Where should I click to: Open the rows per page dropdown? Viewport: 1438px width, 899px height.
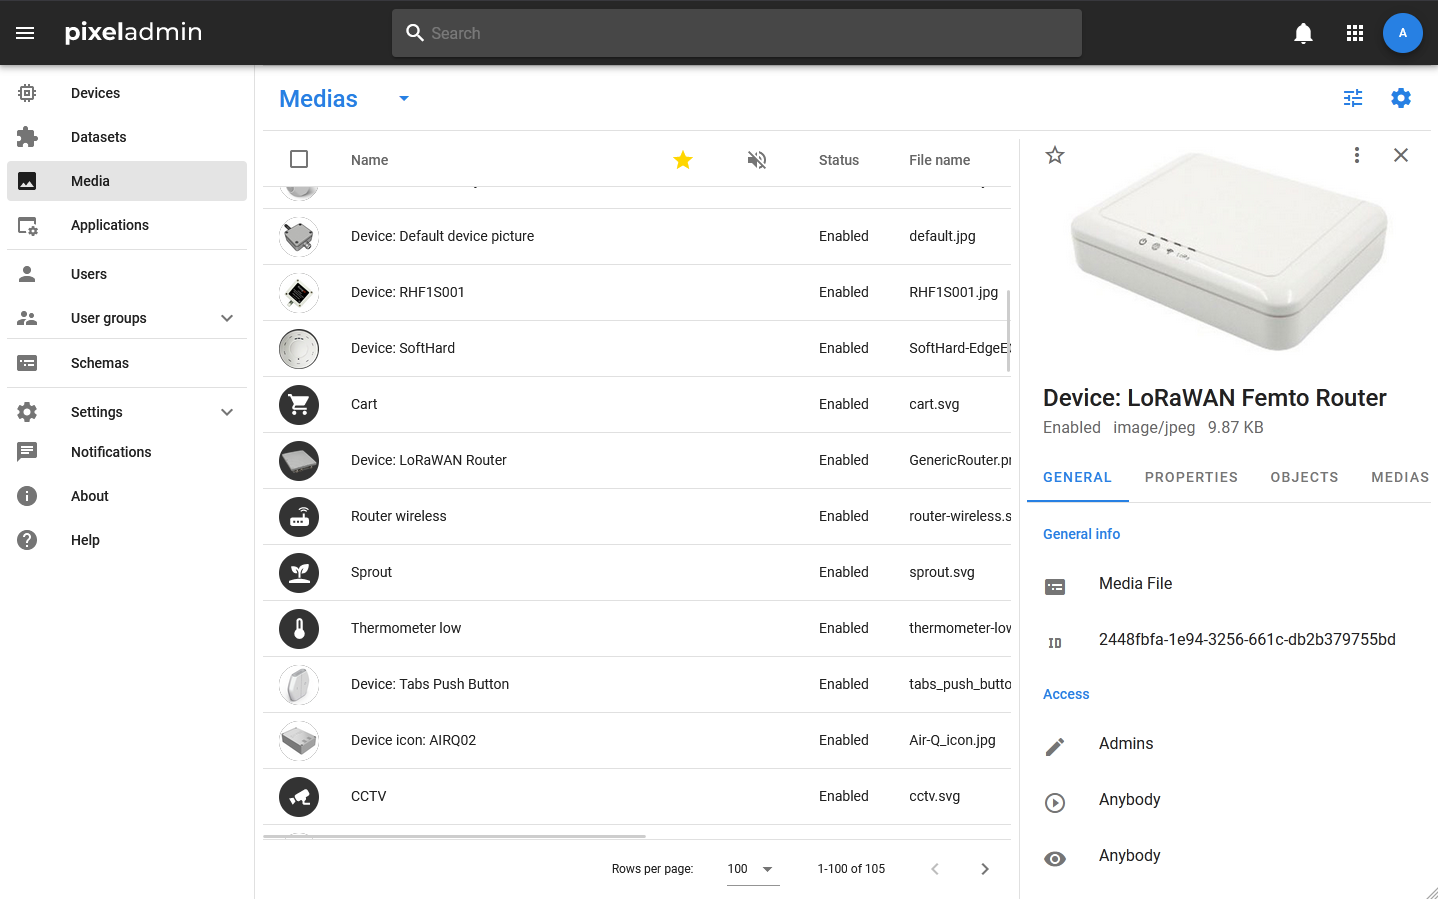tap(753, 869)
